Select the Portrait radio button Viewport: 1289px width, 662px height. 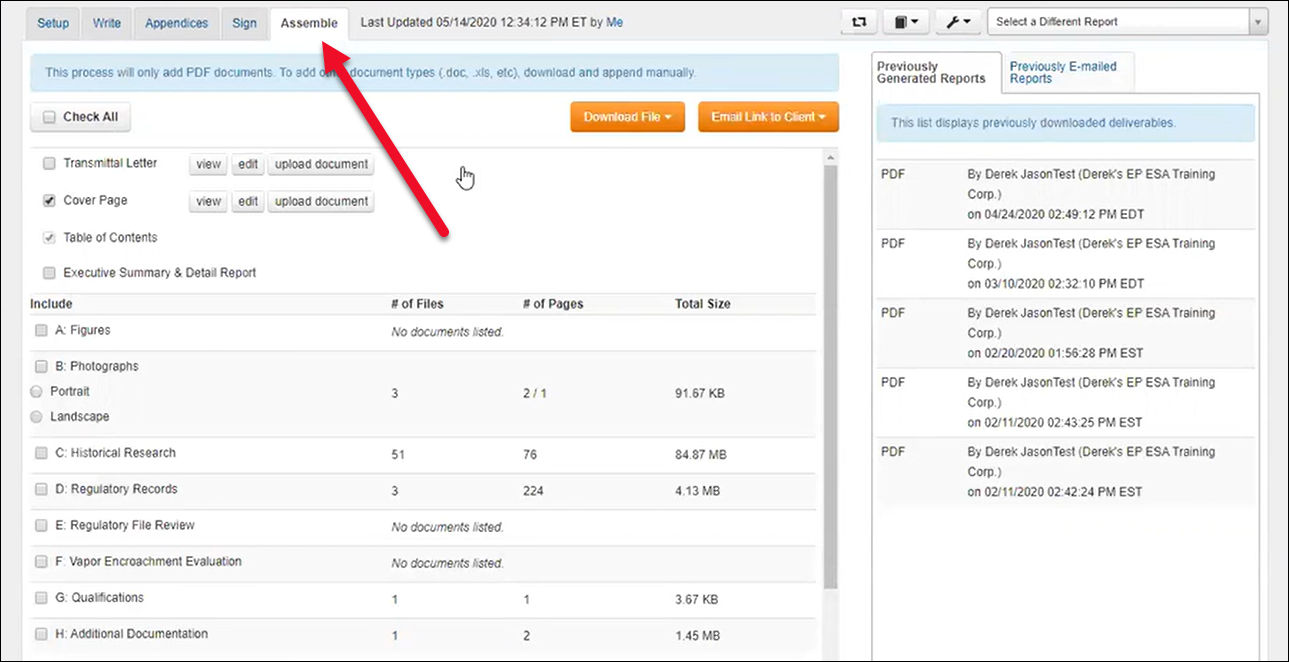point(37,392)
